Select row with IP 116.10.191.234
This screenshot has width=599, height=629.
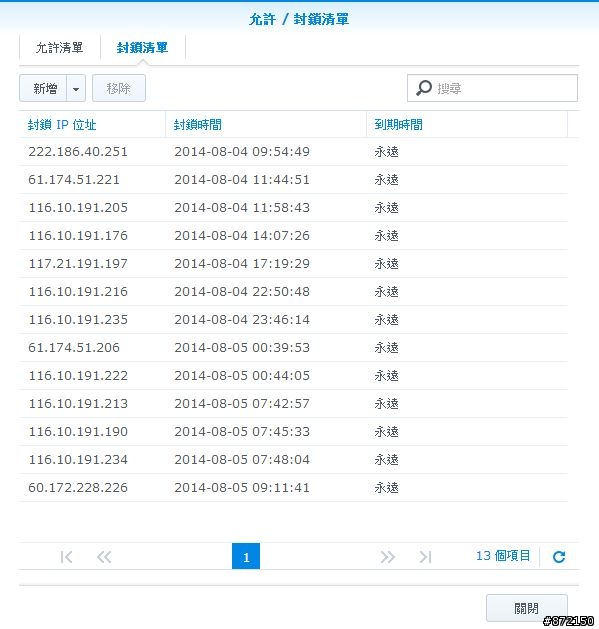click(x=293, y=460)
